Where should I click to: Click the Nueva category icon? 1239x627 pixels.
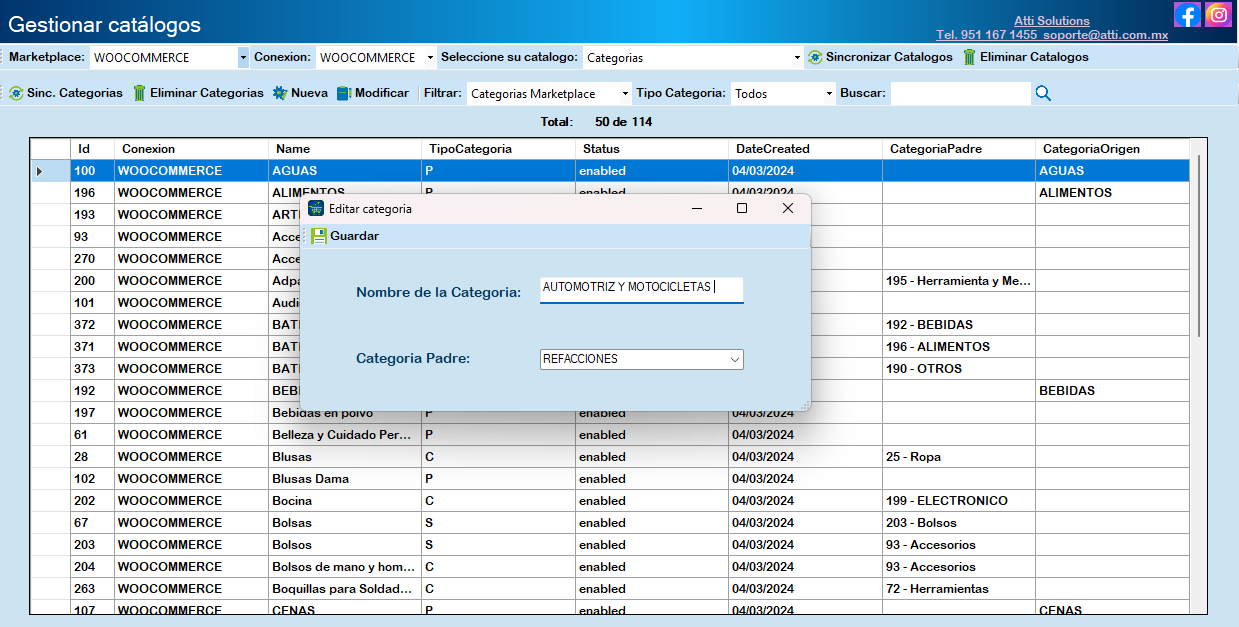280,94
